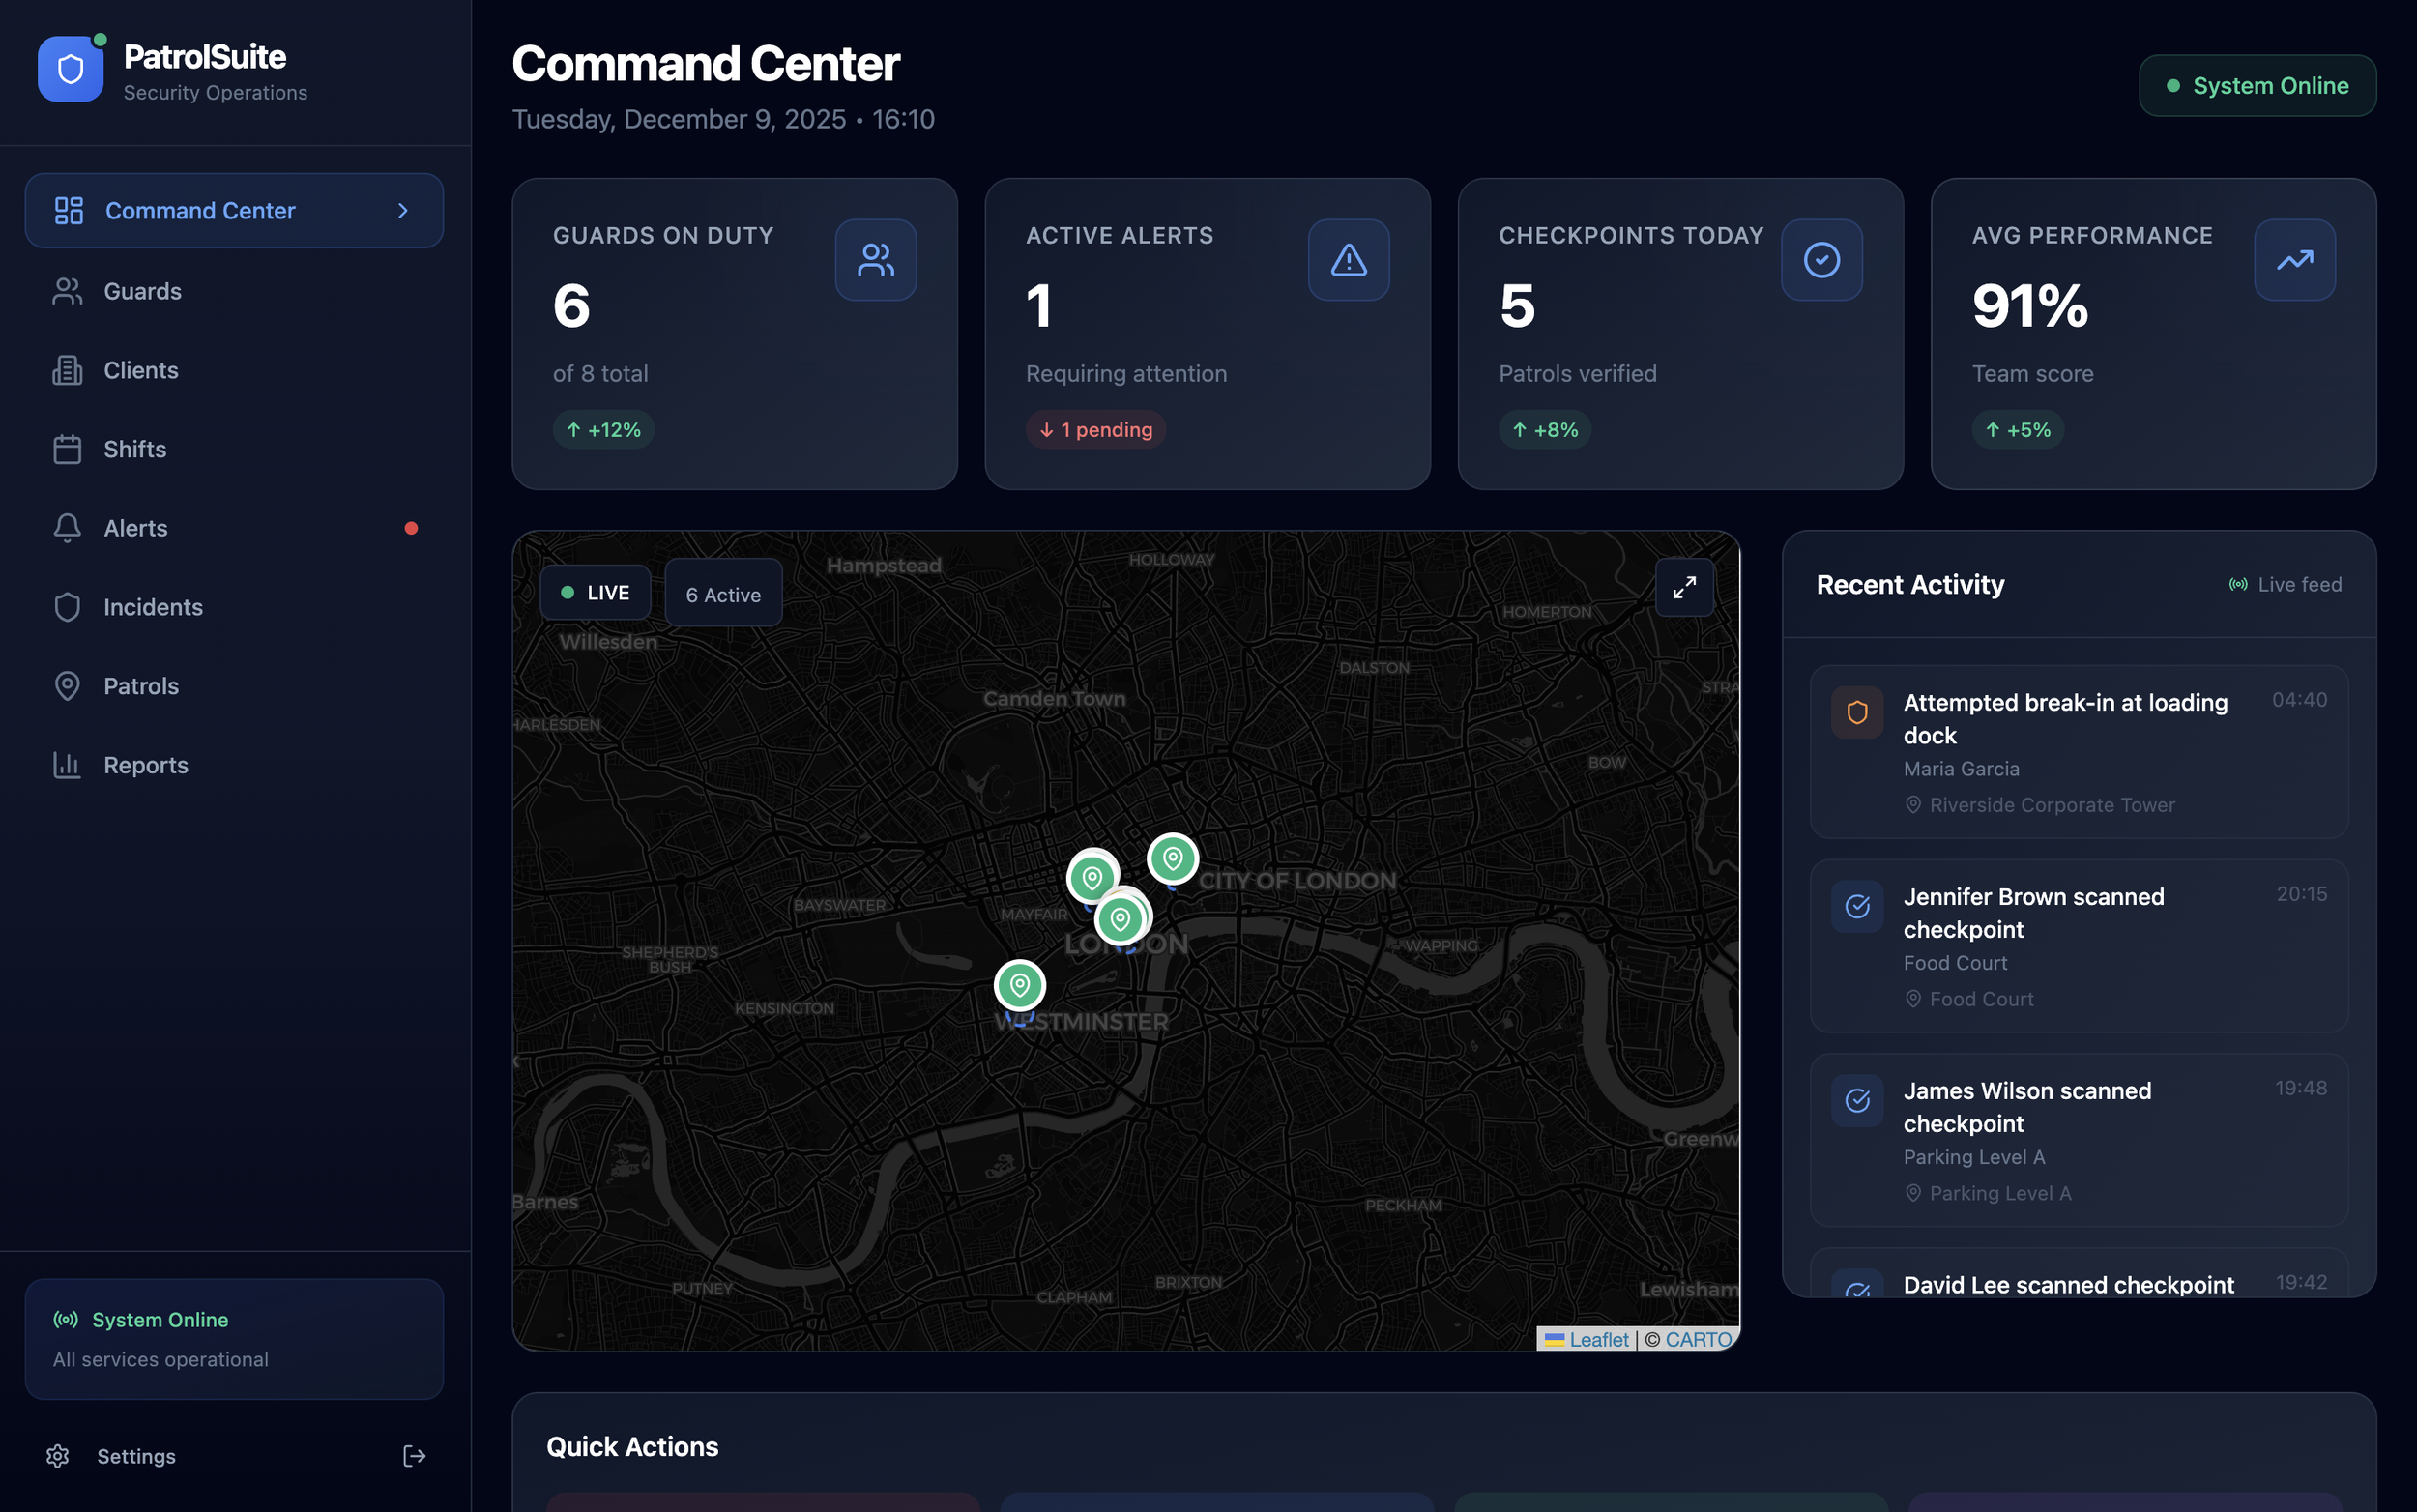Screen dimensions: 2417x1512
Task: Click the Command Center chevron arrow
Action: (403, 211)
